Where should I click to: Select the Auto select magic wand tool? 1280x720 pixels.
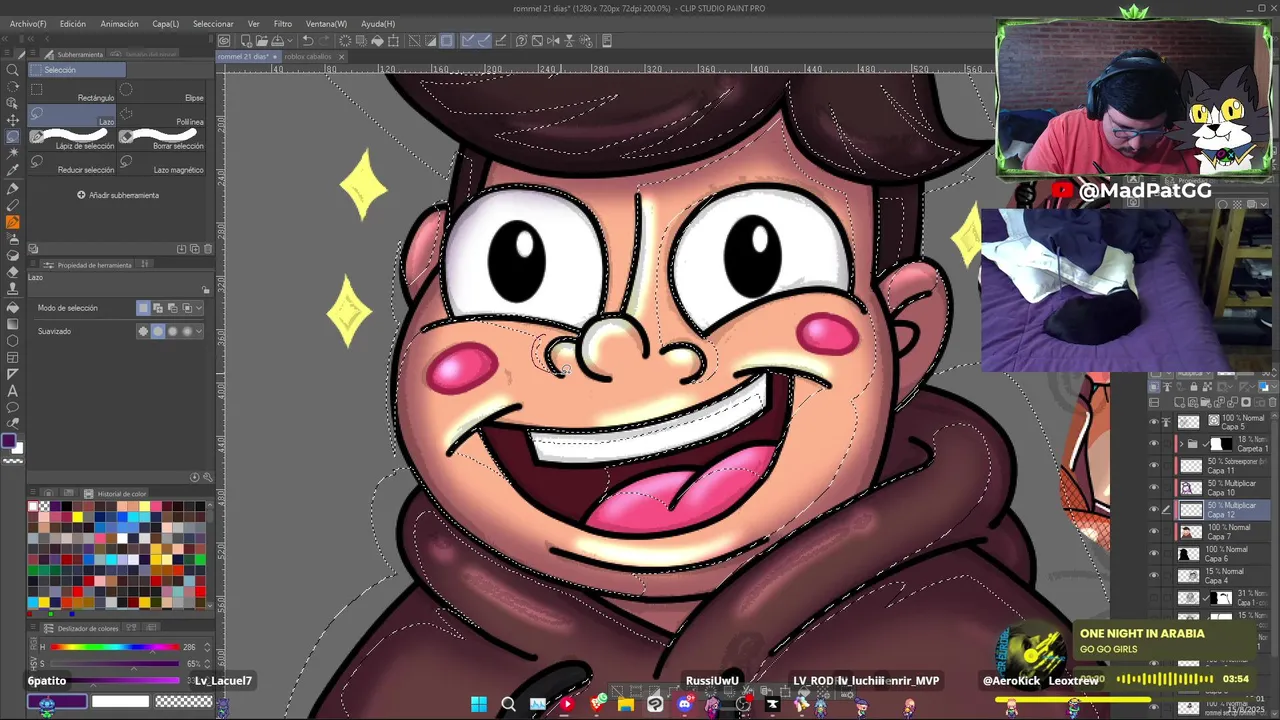pos(12,154)
